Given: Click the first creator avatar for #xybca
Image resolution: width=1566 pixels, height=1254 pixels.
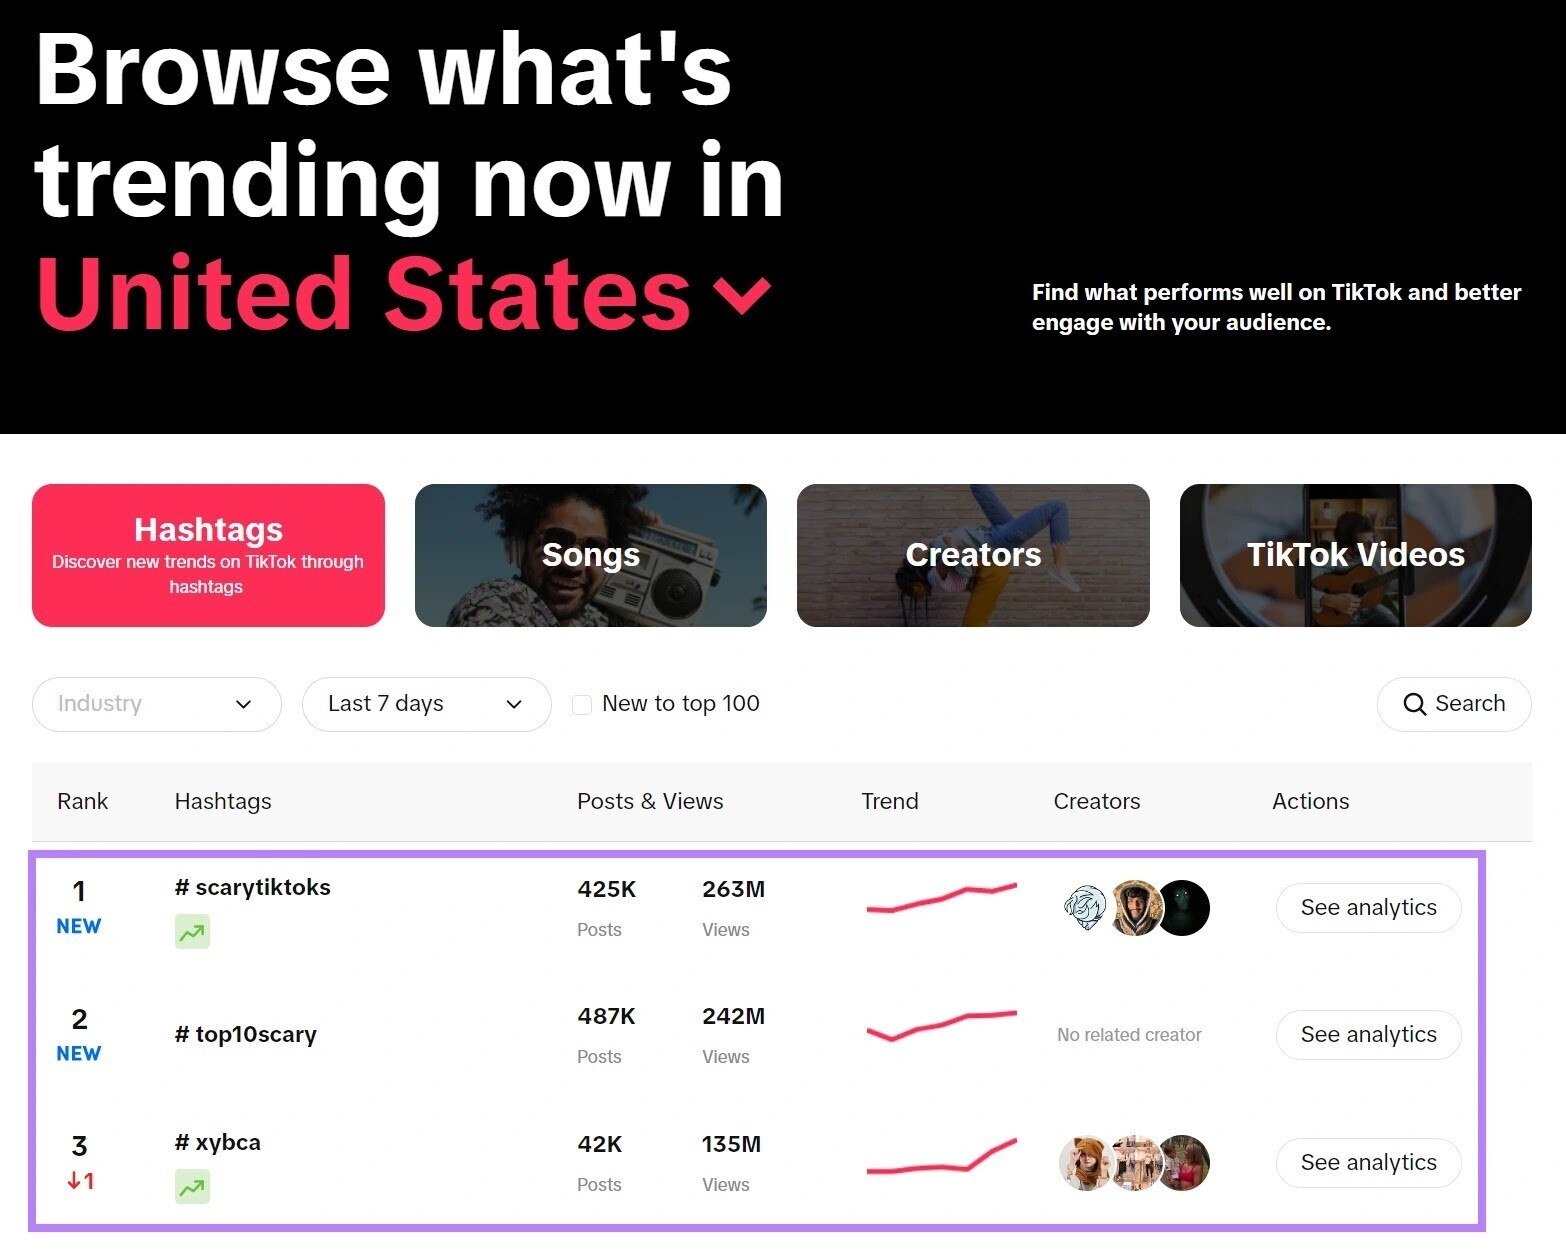Looking at the screenshot, I should pyautogui.click(x=1086, y=1163).
